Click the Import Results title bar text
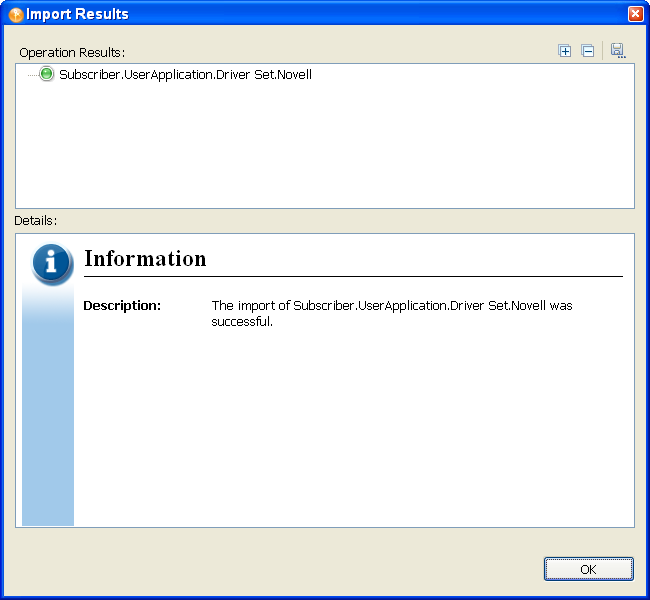Image resolution: width=650 pixels, height=600 pixels. point(78,14)
